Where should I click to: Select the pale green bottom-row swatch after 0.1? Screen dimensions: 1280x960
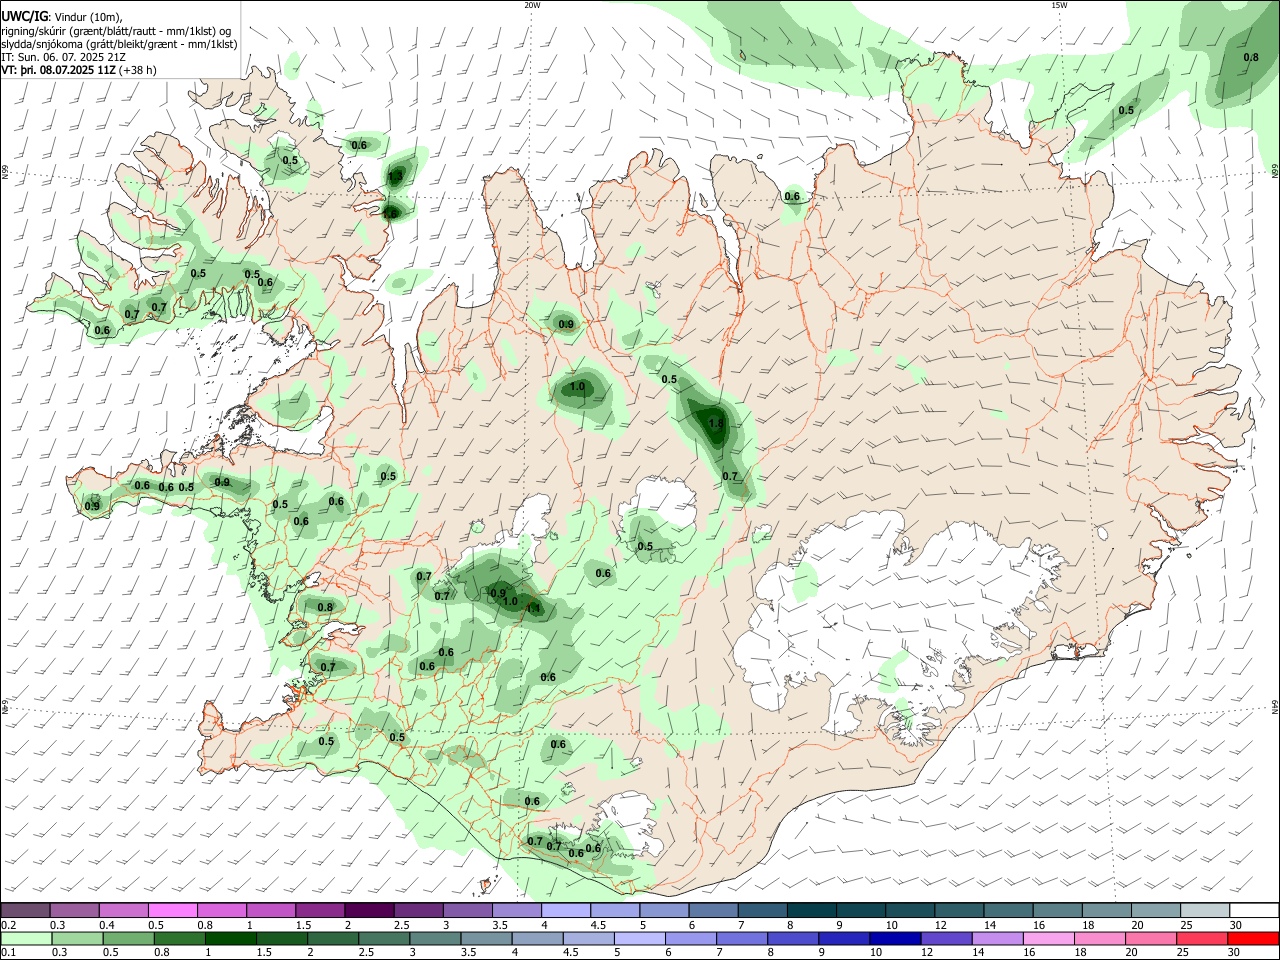(x=27, y=939)
